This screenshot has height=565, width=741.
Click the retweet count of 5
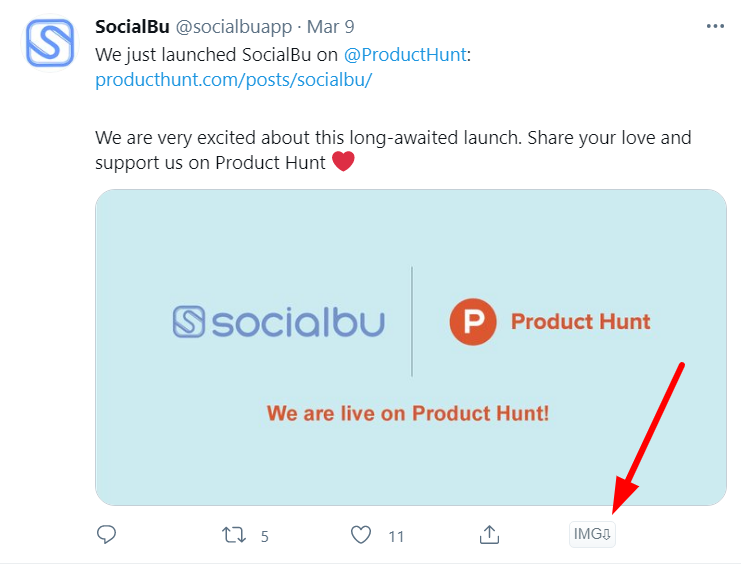pos(264,536)
